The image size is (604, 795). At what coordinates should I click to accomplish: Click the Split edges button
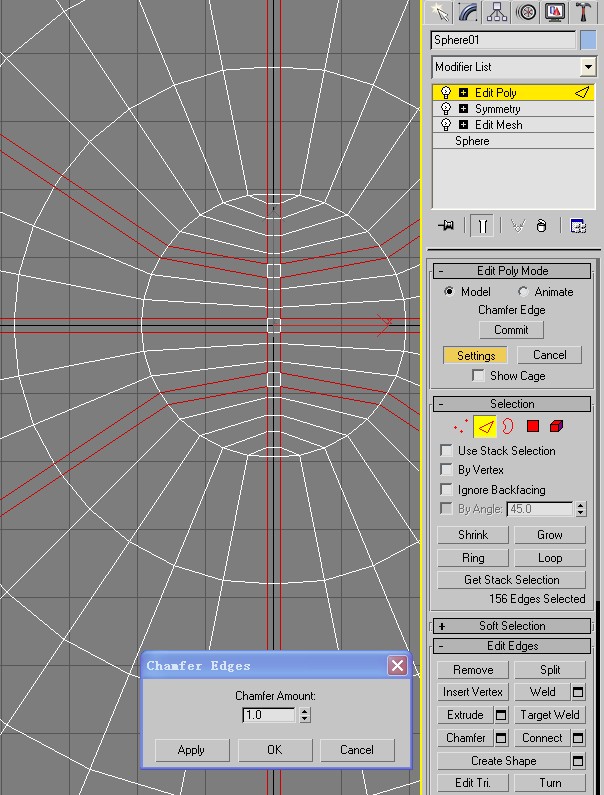point(550,670)
